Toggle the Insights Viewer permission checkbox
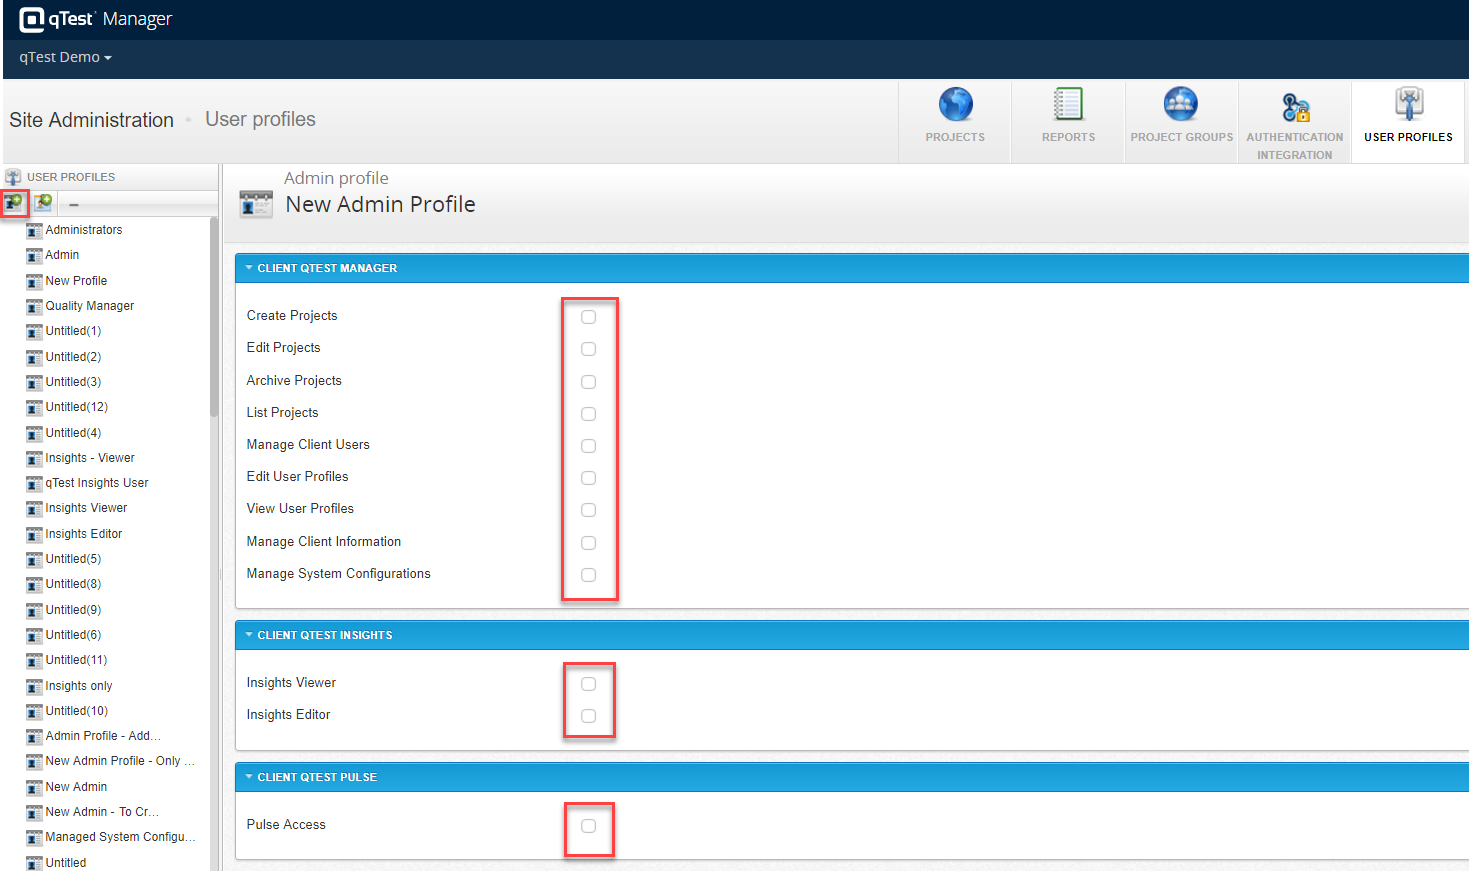Viewport: 1469px width, 871px height. click(x=589, y=684)
